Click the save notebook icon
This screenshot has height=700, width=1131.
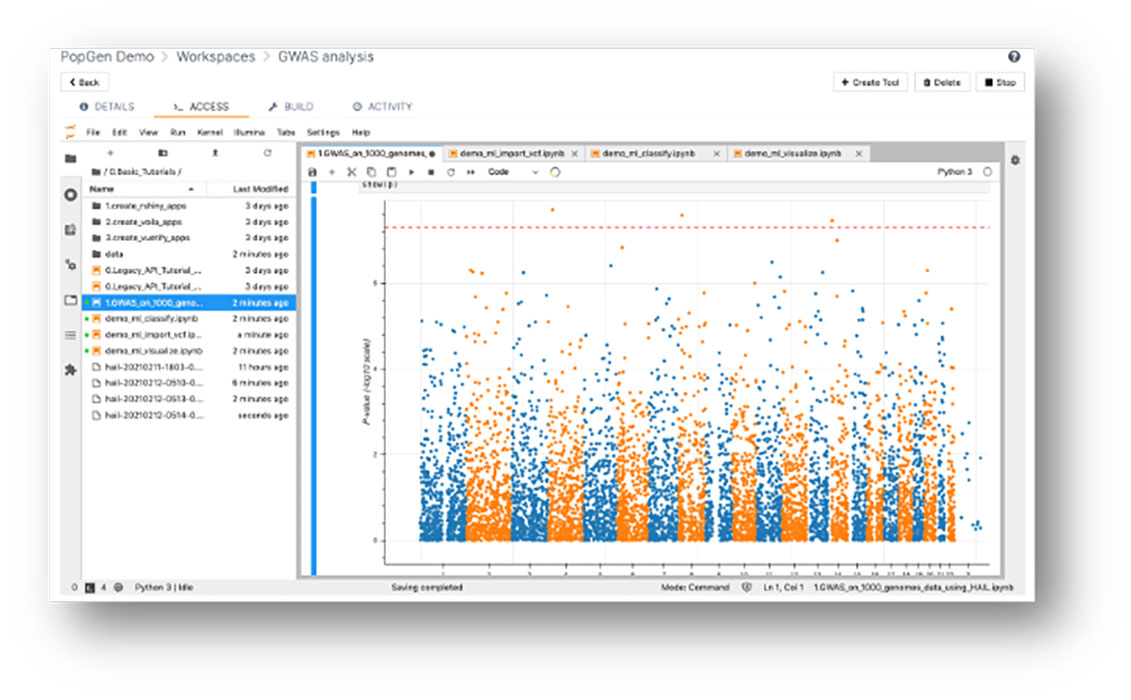click(x=313, y=172)
